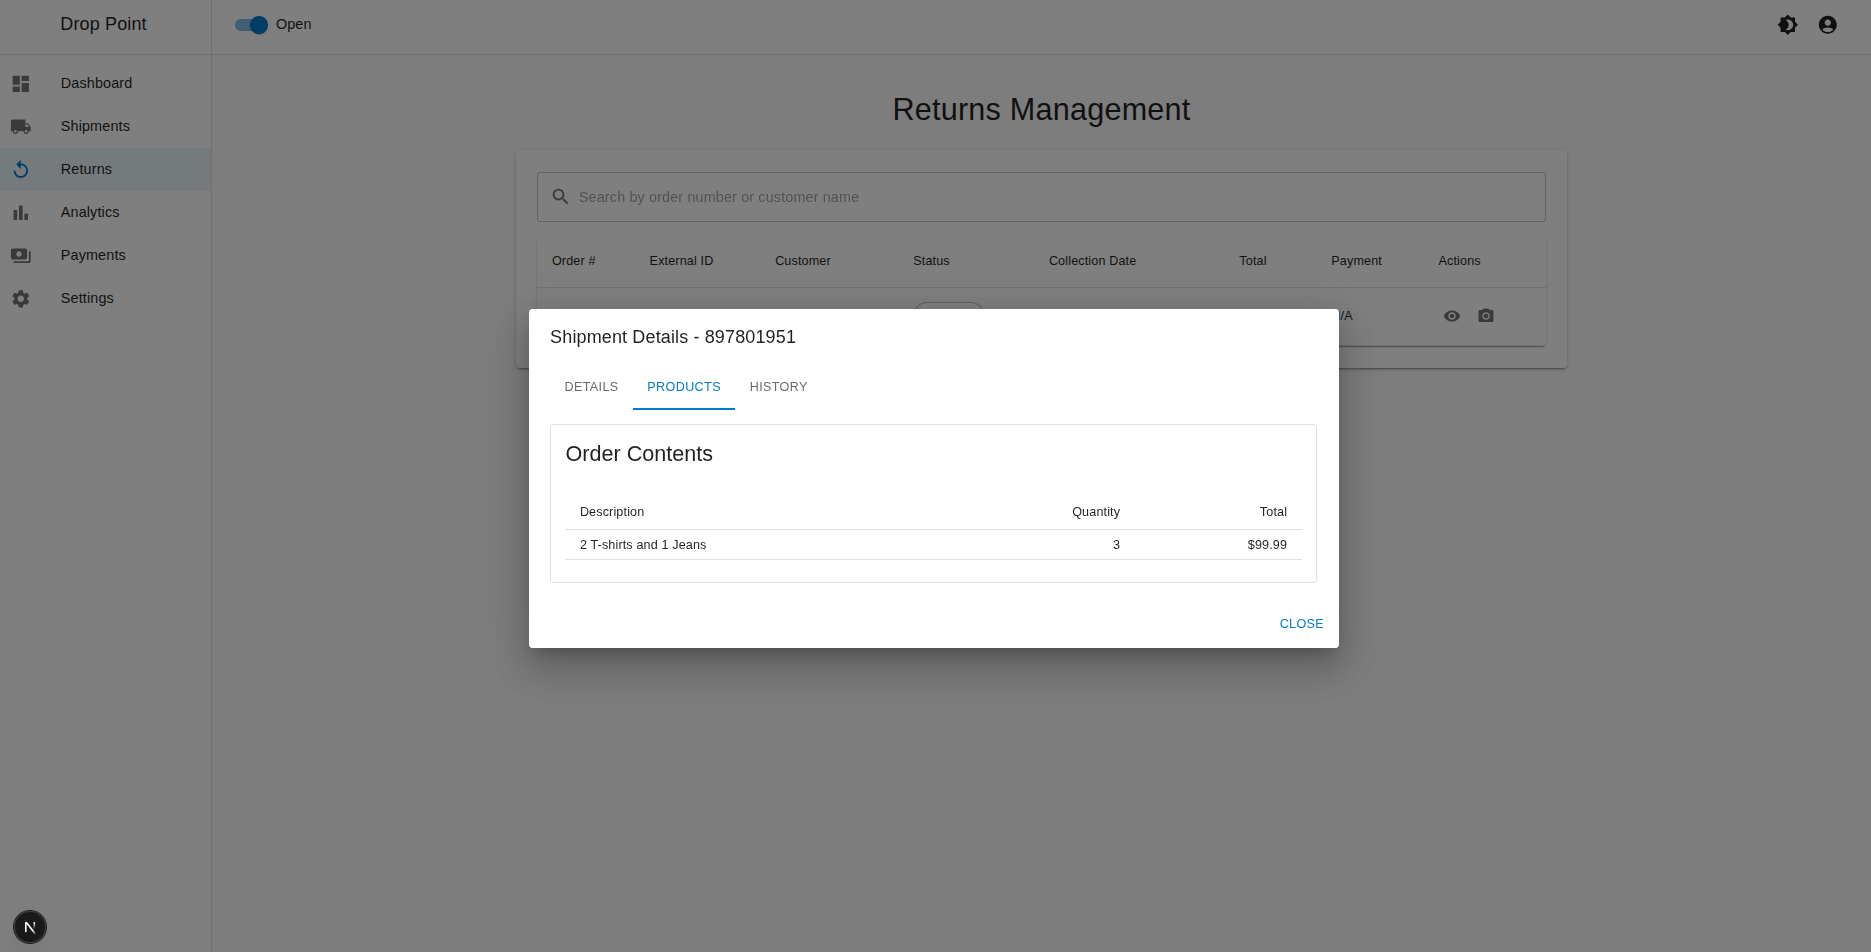
Task: Open Analytics via the bar chart icon
Action: pos(21,212)
